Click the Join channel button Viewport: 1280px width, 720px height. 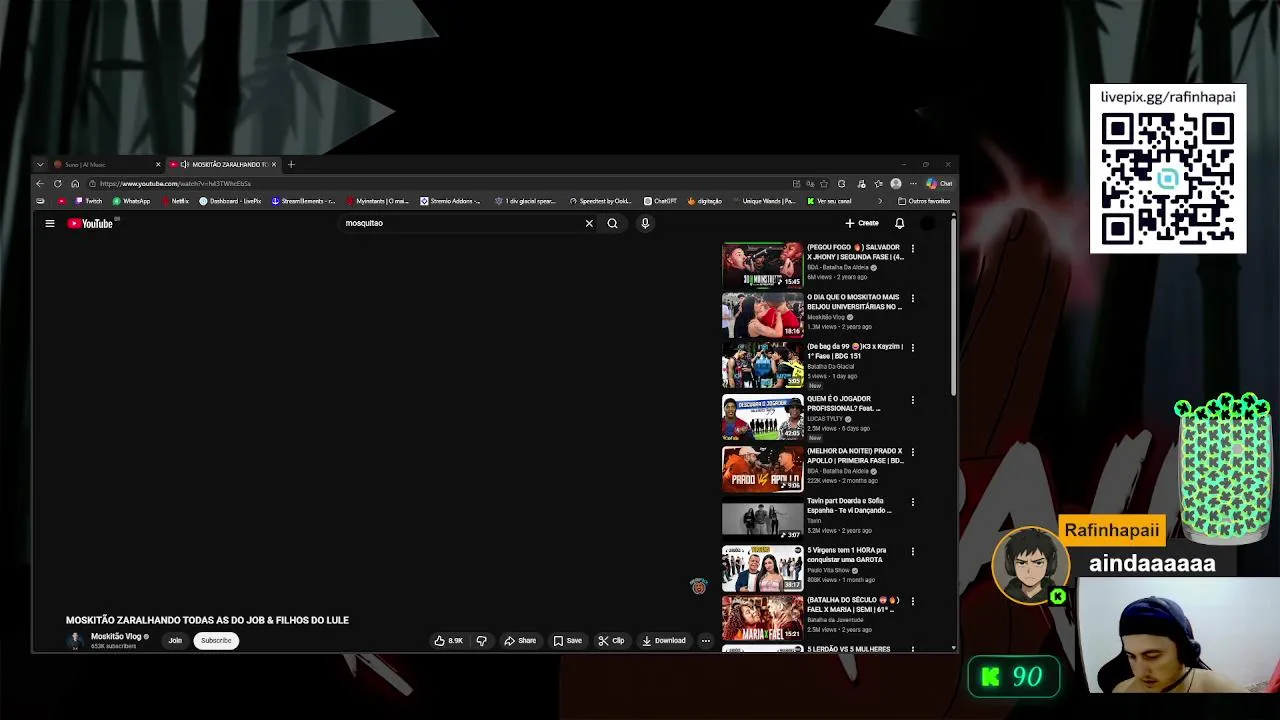point(175,641)
